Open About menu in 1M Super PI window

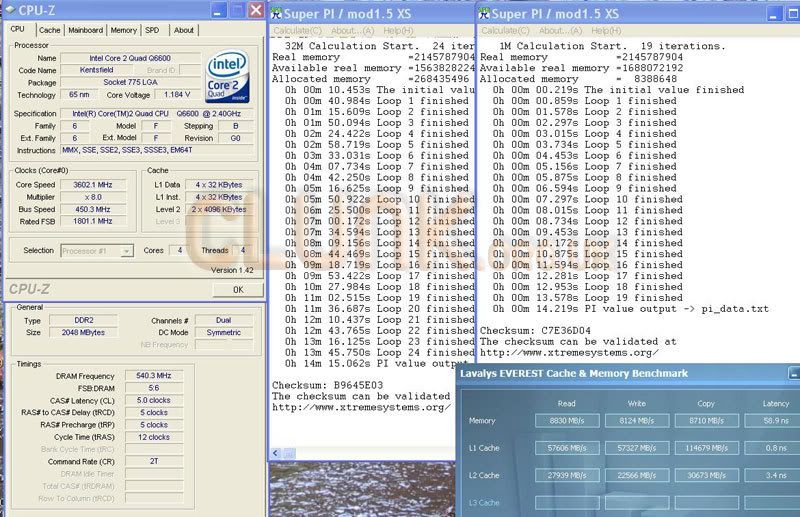point(560,31)
